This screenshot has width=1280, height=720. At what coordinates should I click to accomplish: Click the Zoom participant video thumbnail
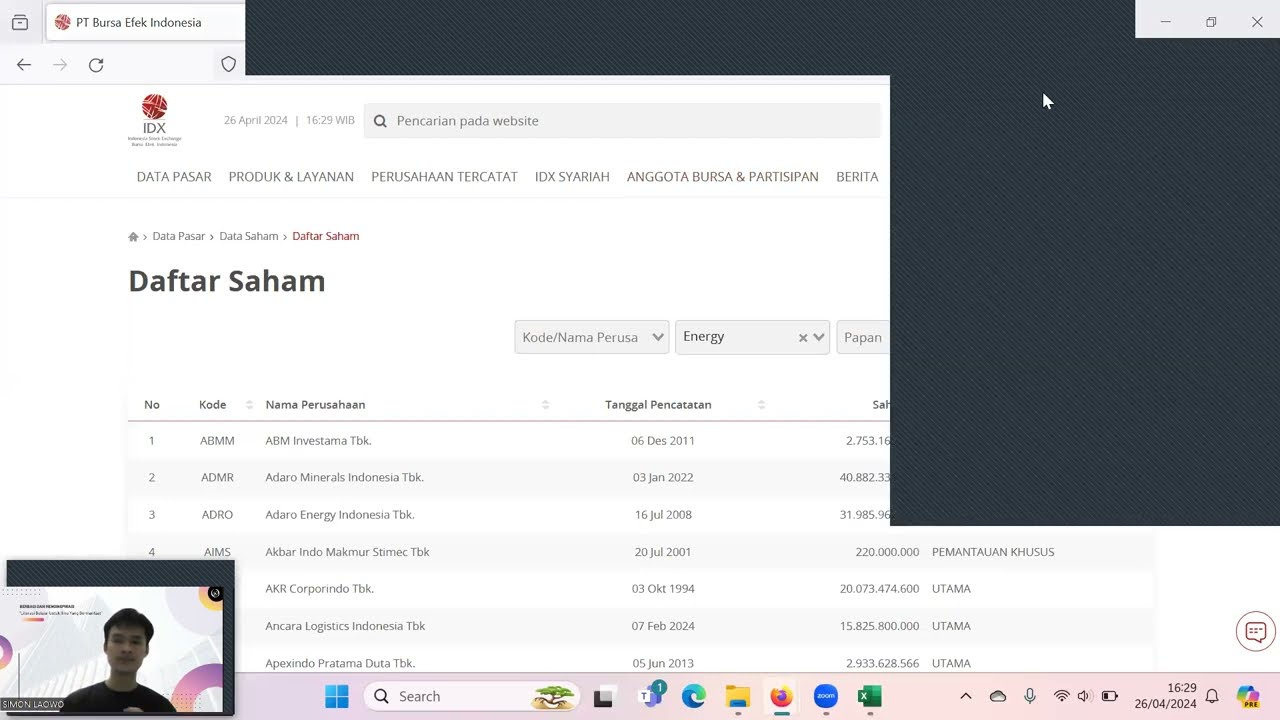click(x=120, y=638)
